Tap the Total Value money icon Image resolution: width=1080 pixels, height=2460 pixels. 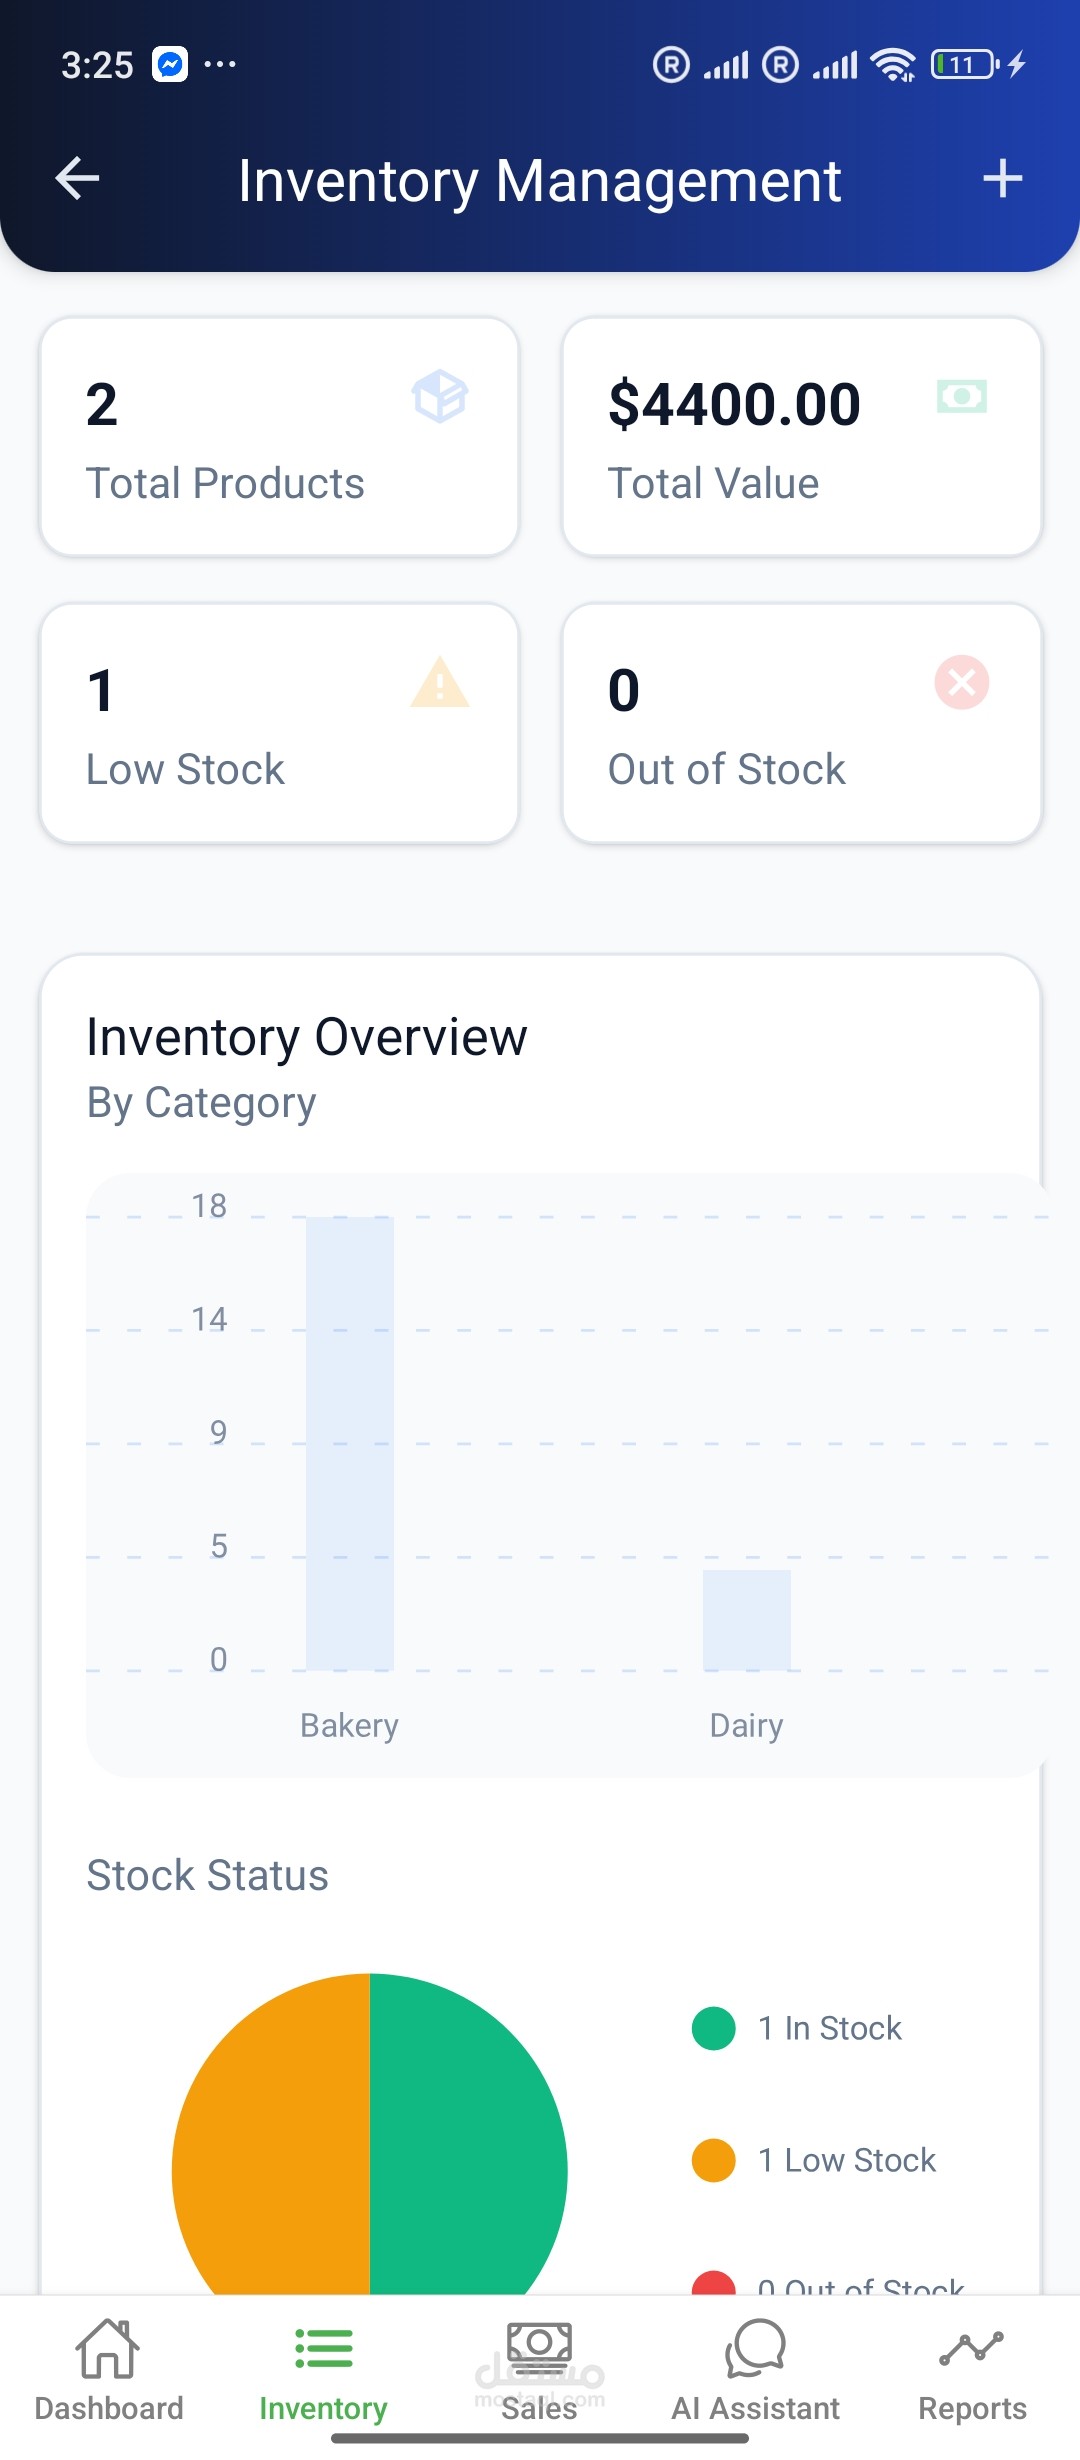(x=962, y=396)
